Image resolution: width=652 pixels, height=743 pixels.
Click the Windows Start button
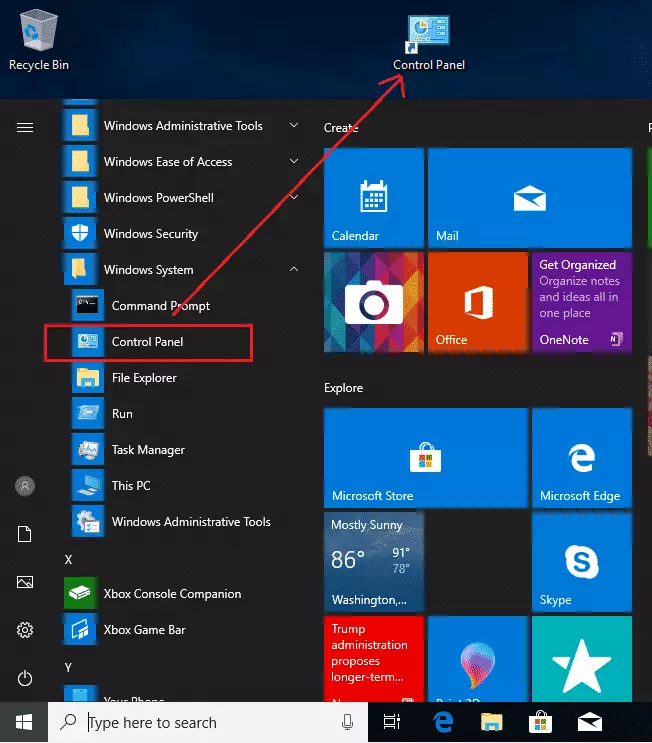[24, 722]
